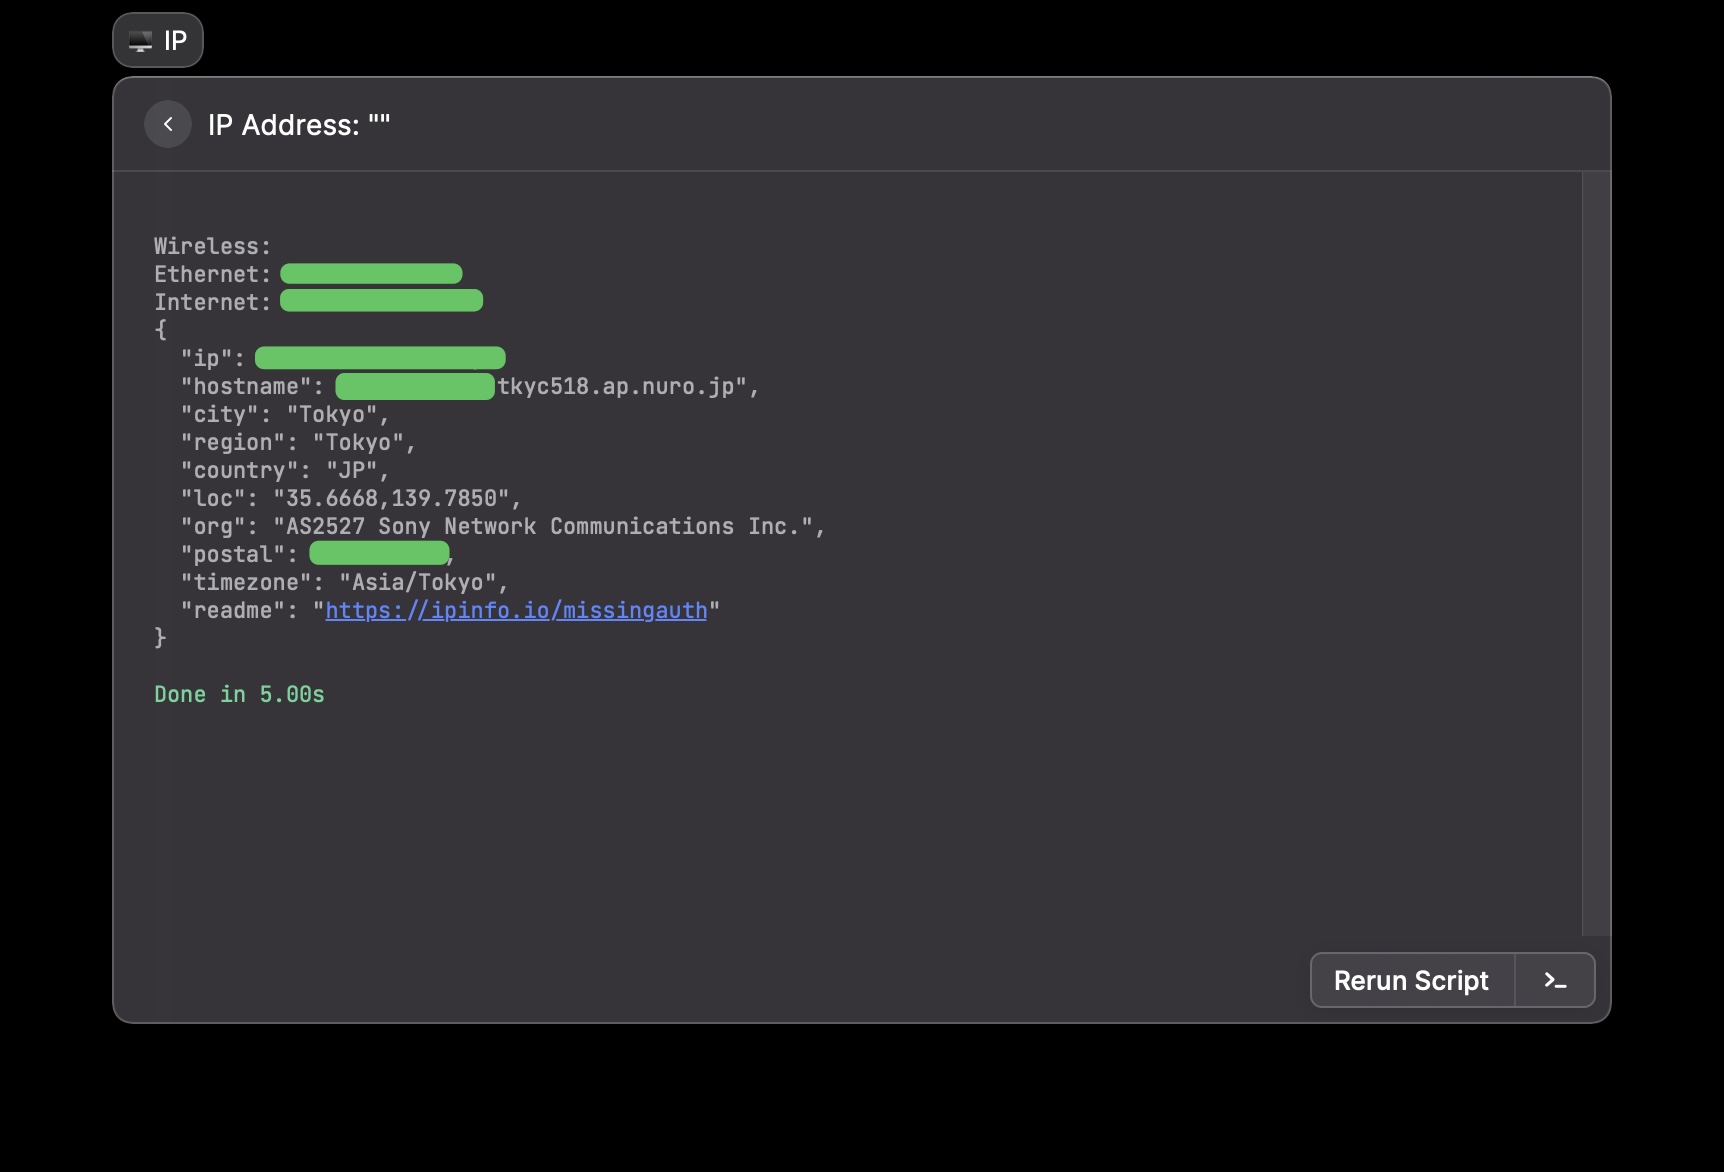
Task: Open the terminal prompt icon button
Action: pos(1555,981)
